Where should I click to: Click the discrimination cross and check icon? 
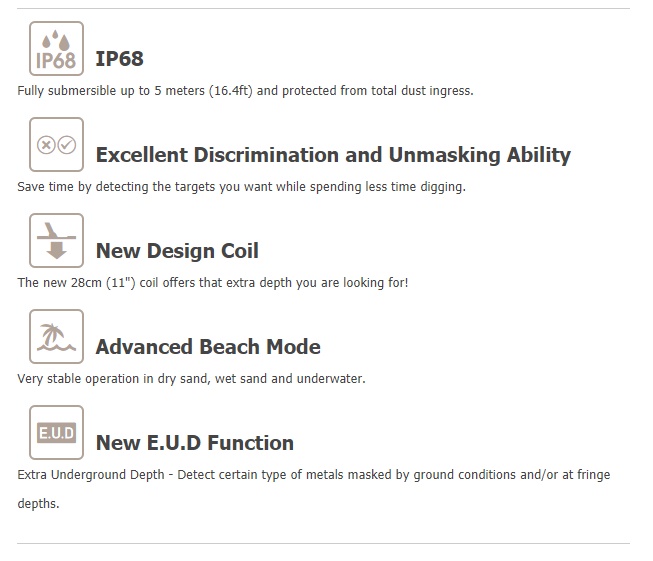tap(56, 145)
